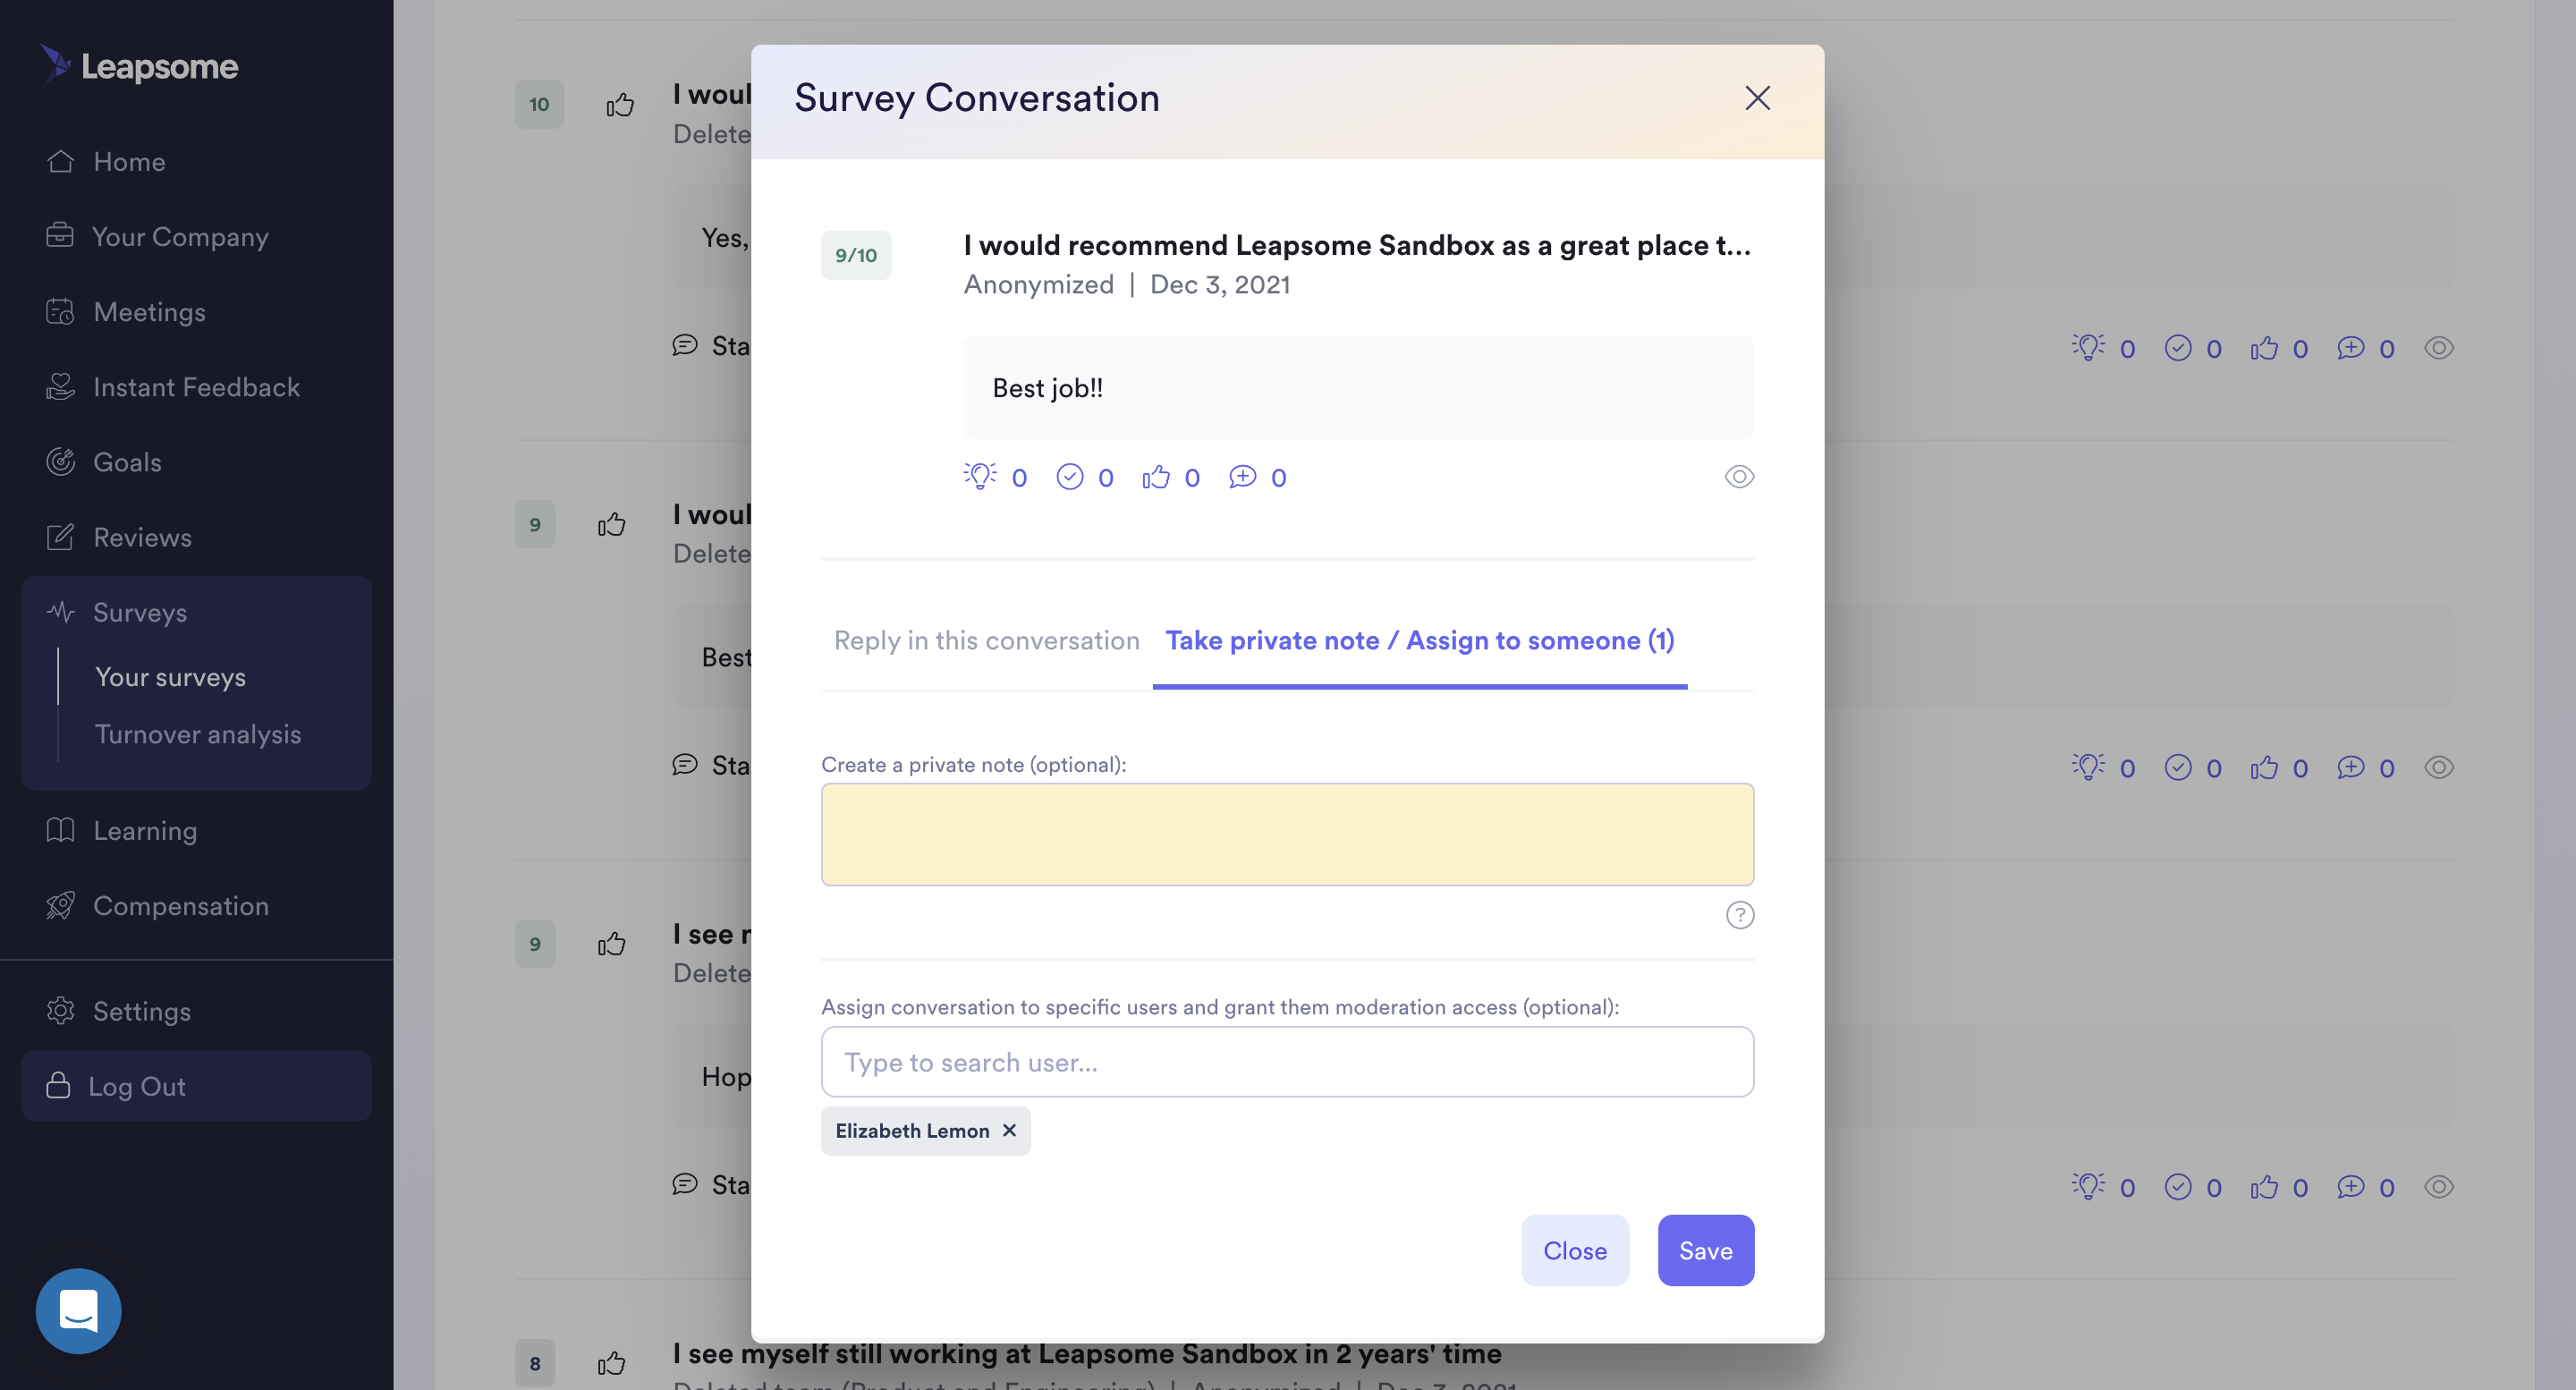Select Take private note / Assign tab
2576x1390 pixels.
(1419, 640)
